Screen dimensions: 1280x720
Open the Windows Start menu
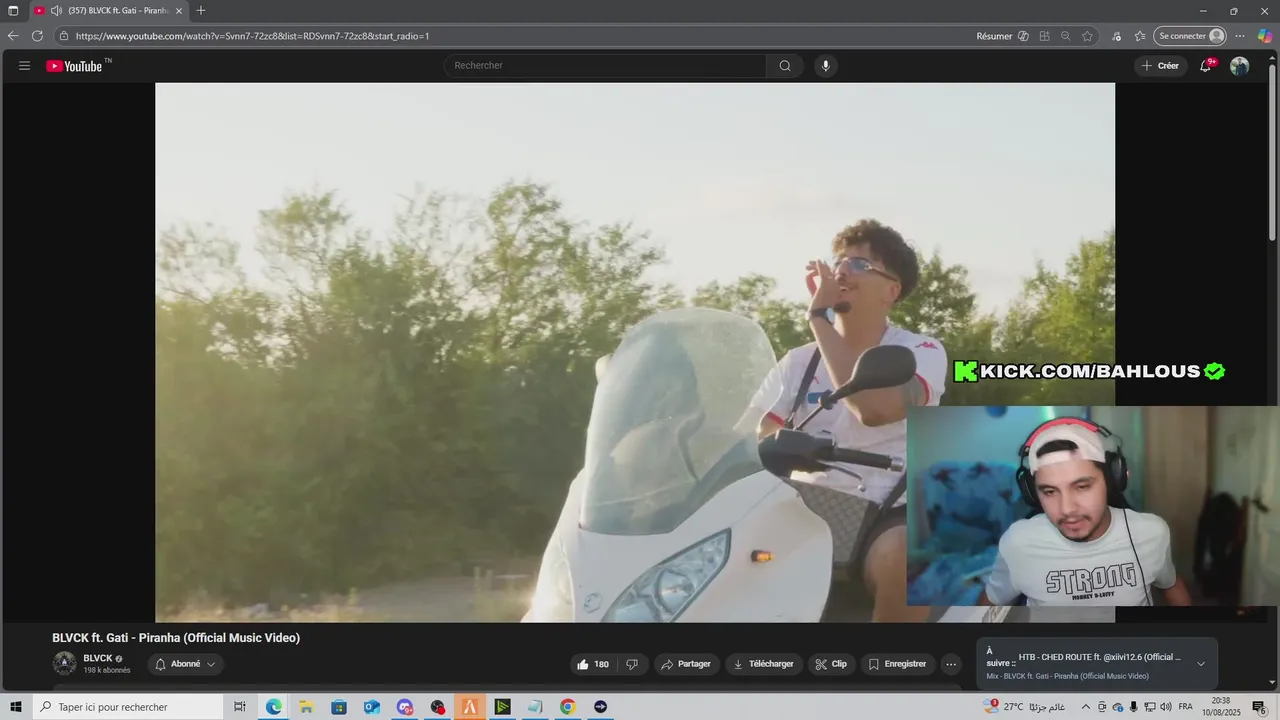[15, 707]
